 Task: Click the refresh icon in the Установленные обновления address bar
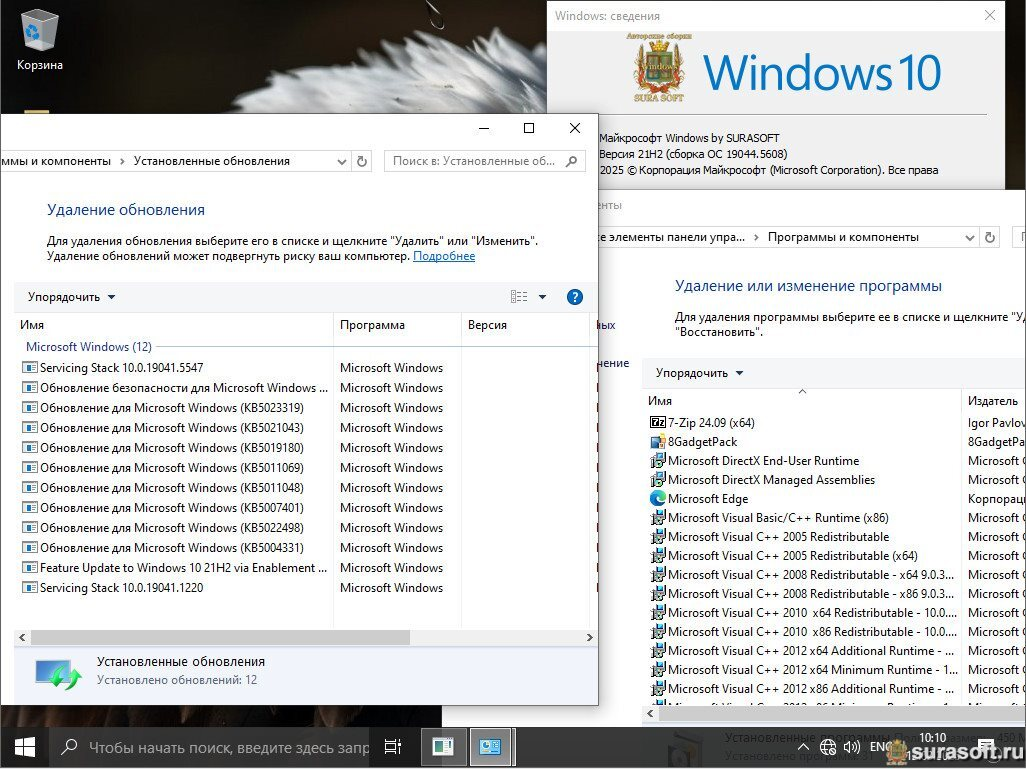(x=362, y=161)
